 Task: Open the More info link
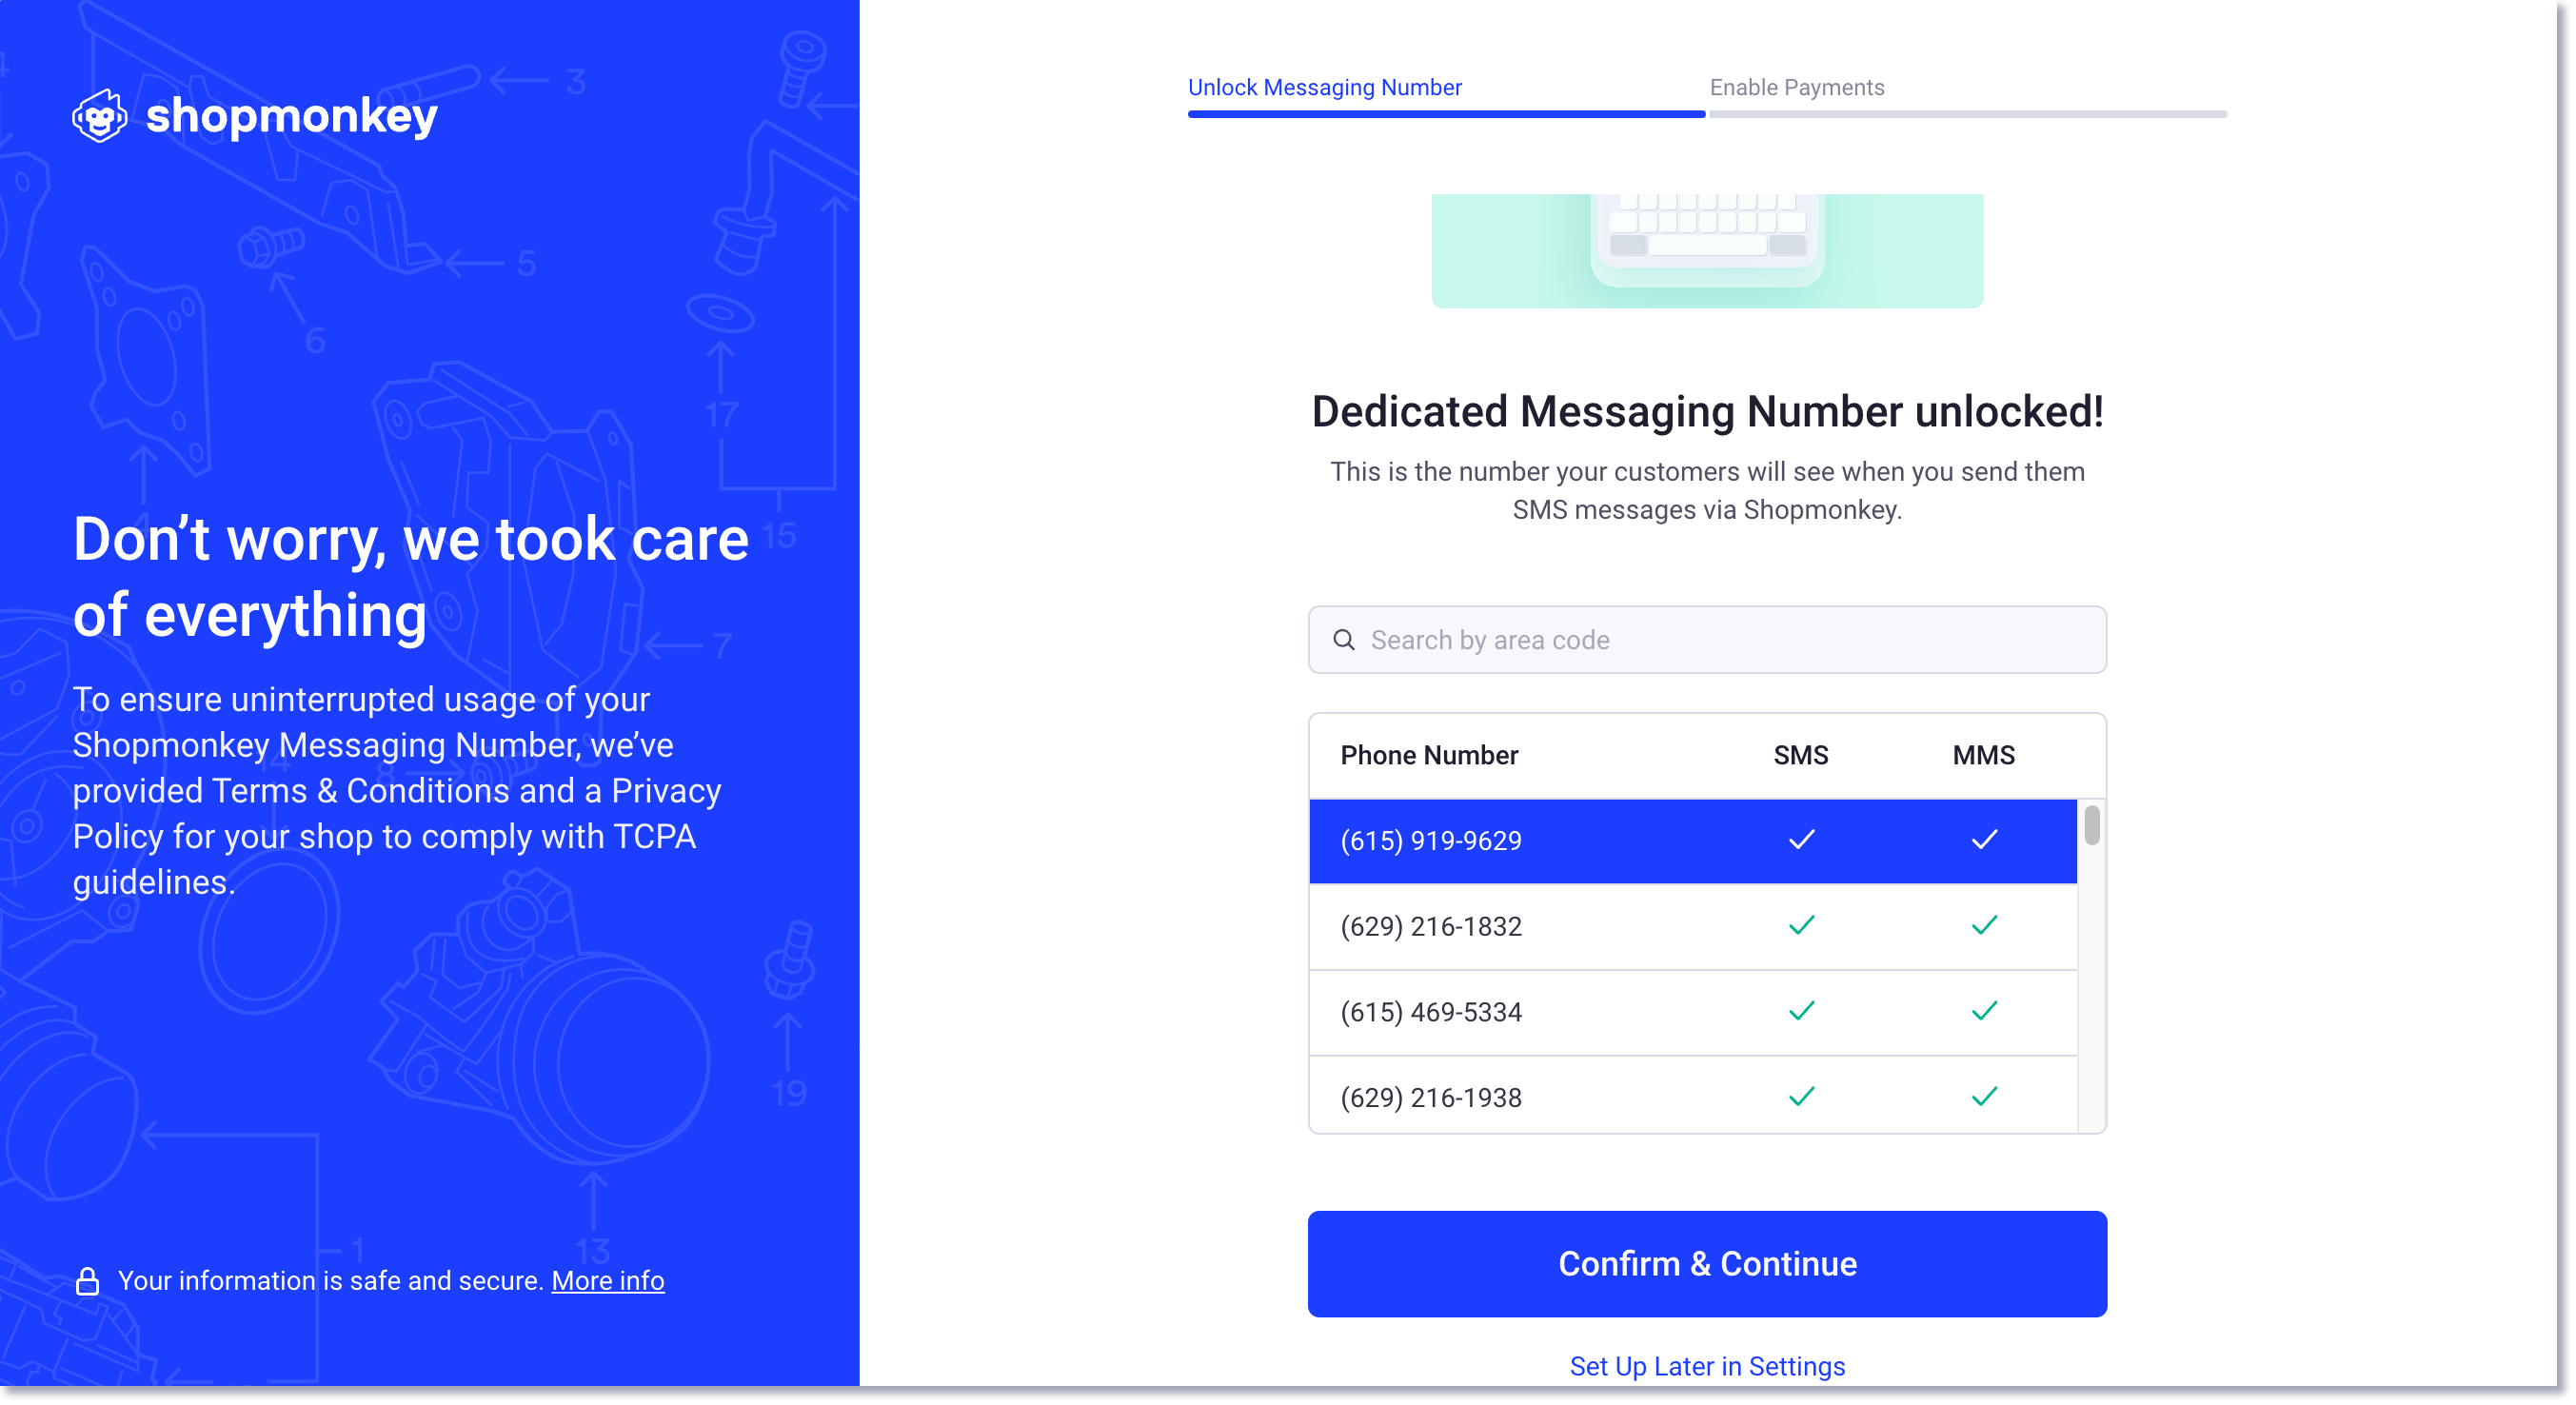(607, 1281)
